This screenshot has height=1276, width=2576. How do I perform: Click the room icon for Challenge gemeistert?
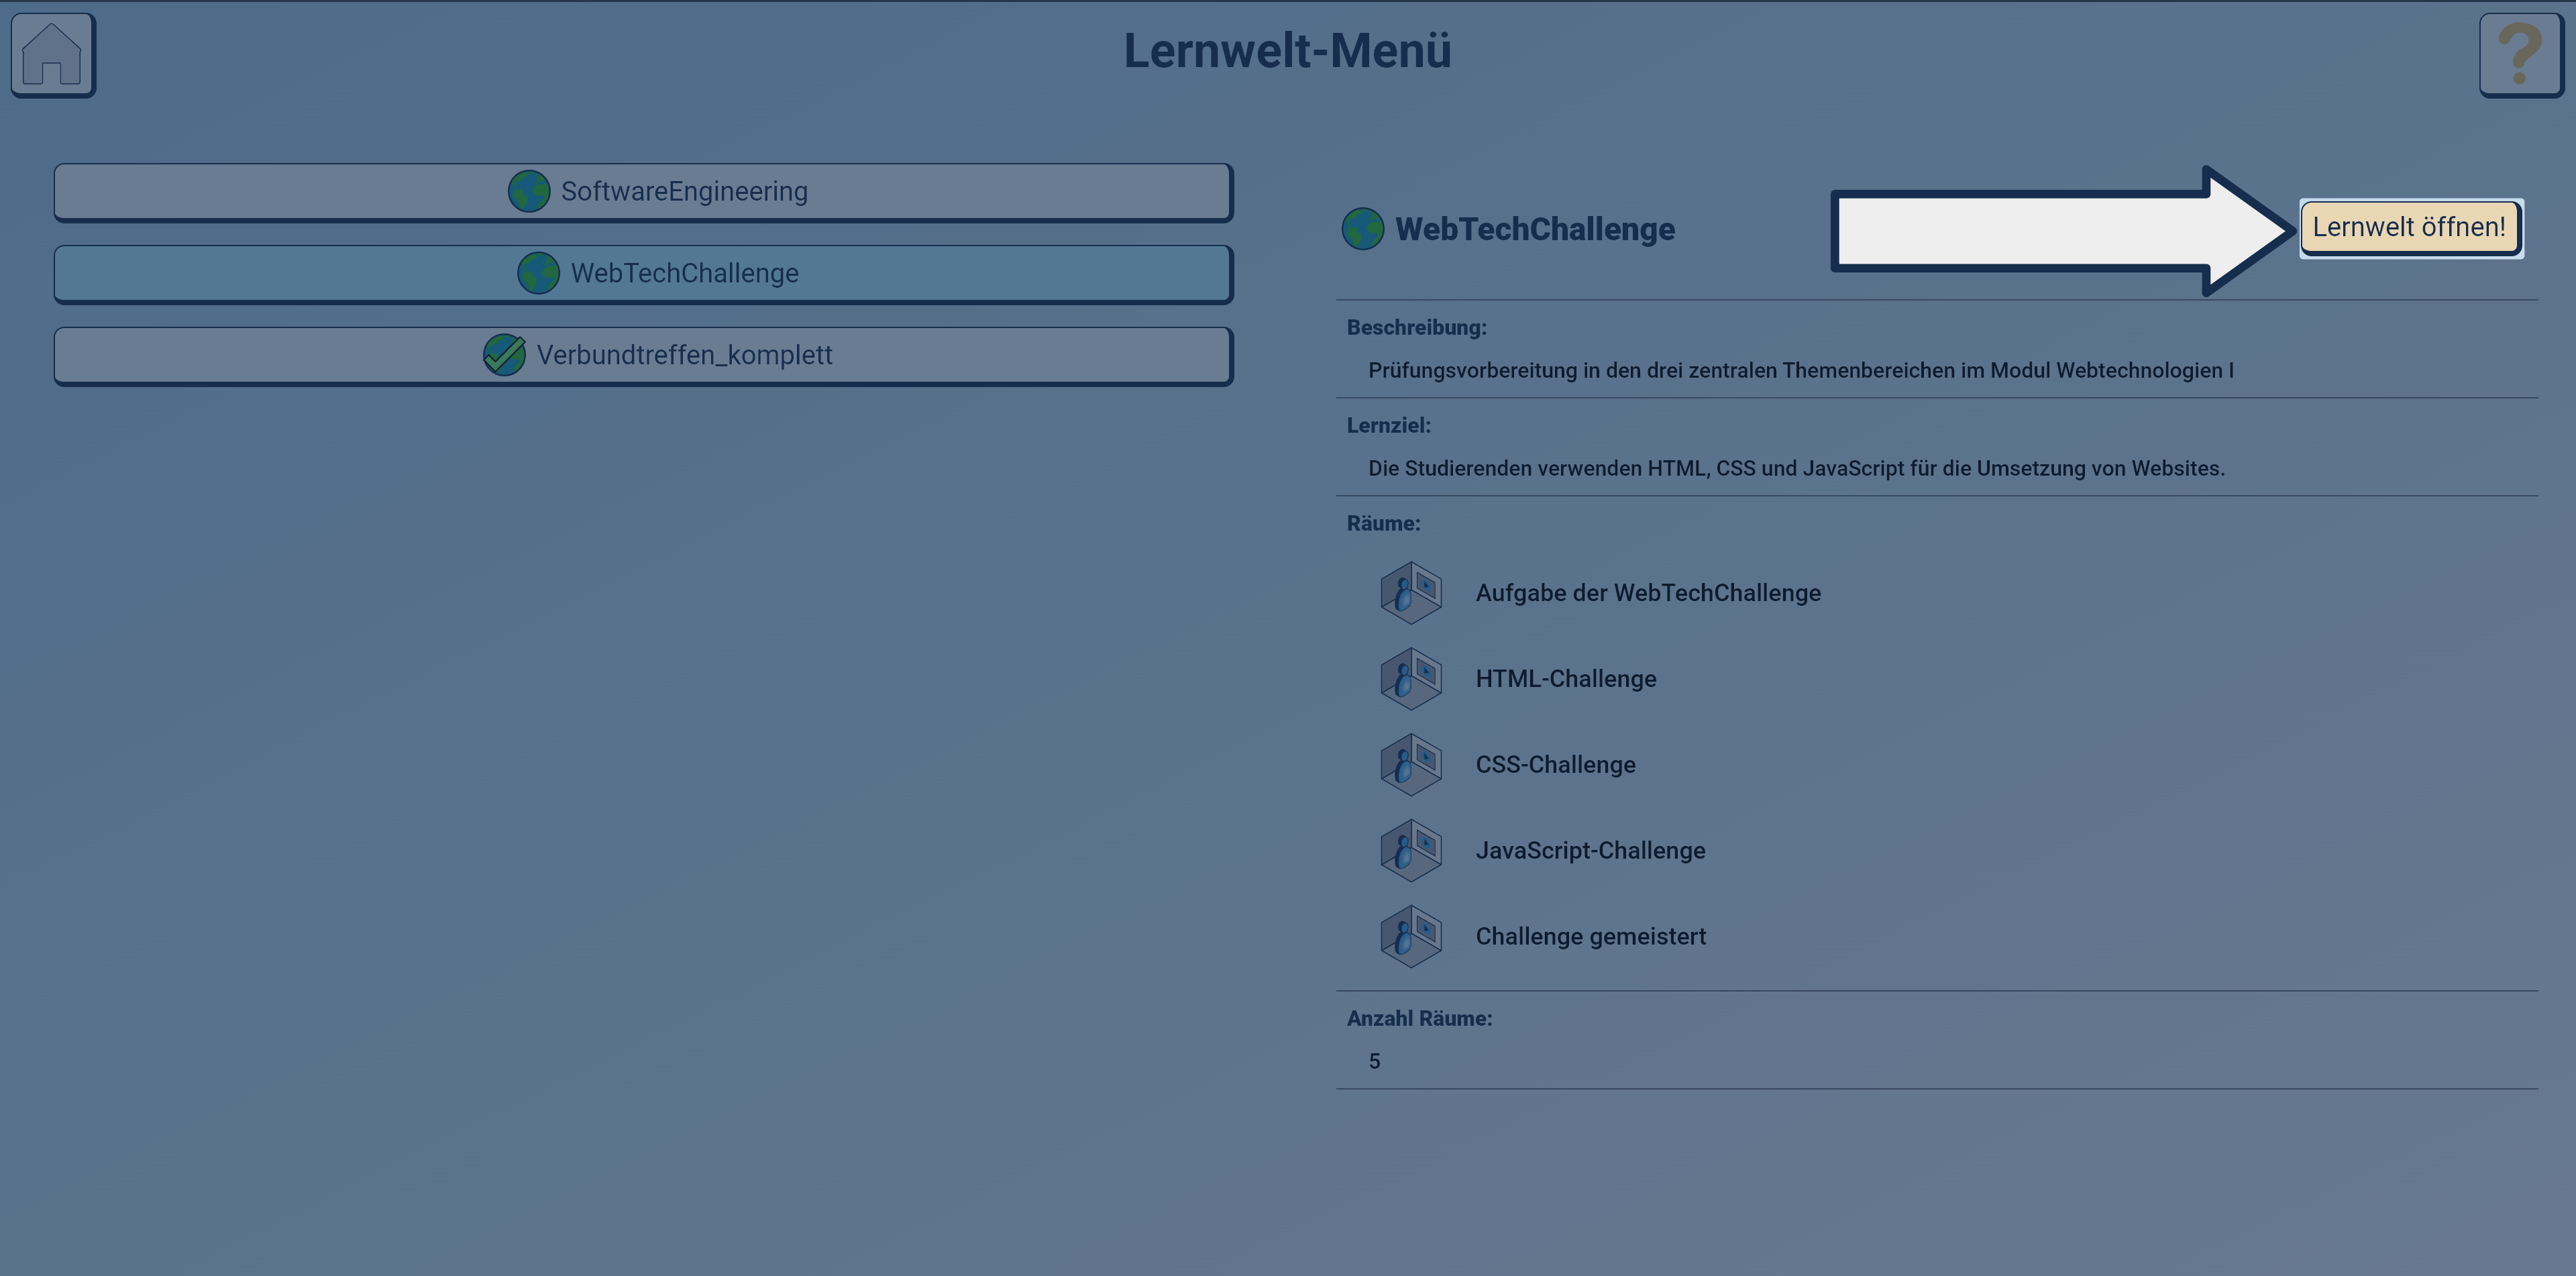click(1411, 937)
